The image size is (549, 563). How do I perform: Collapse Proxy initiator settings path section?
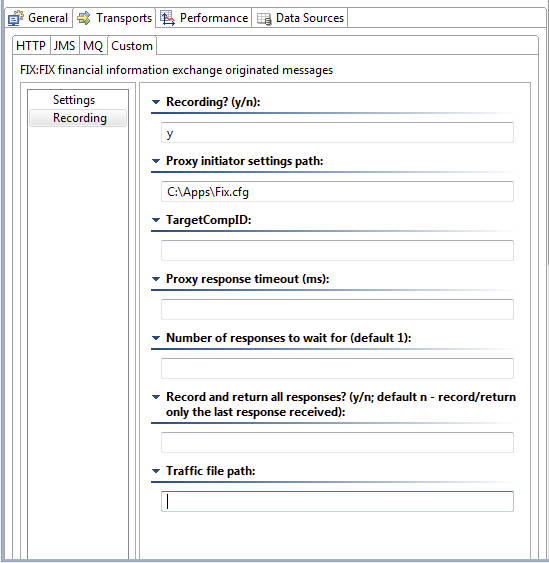(x=156, y=161)
